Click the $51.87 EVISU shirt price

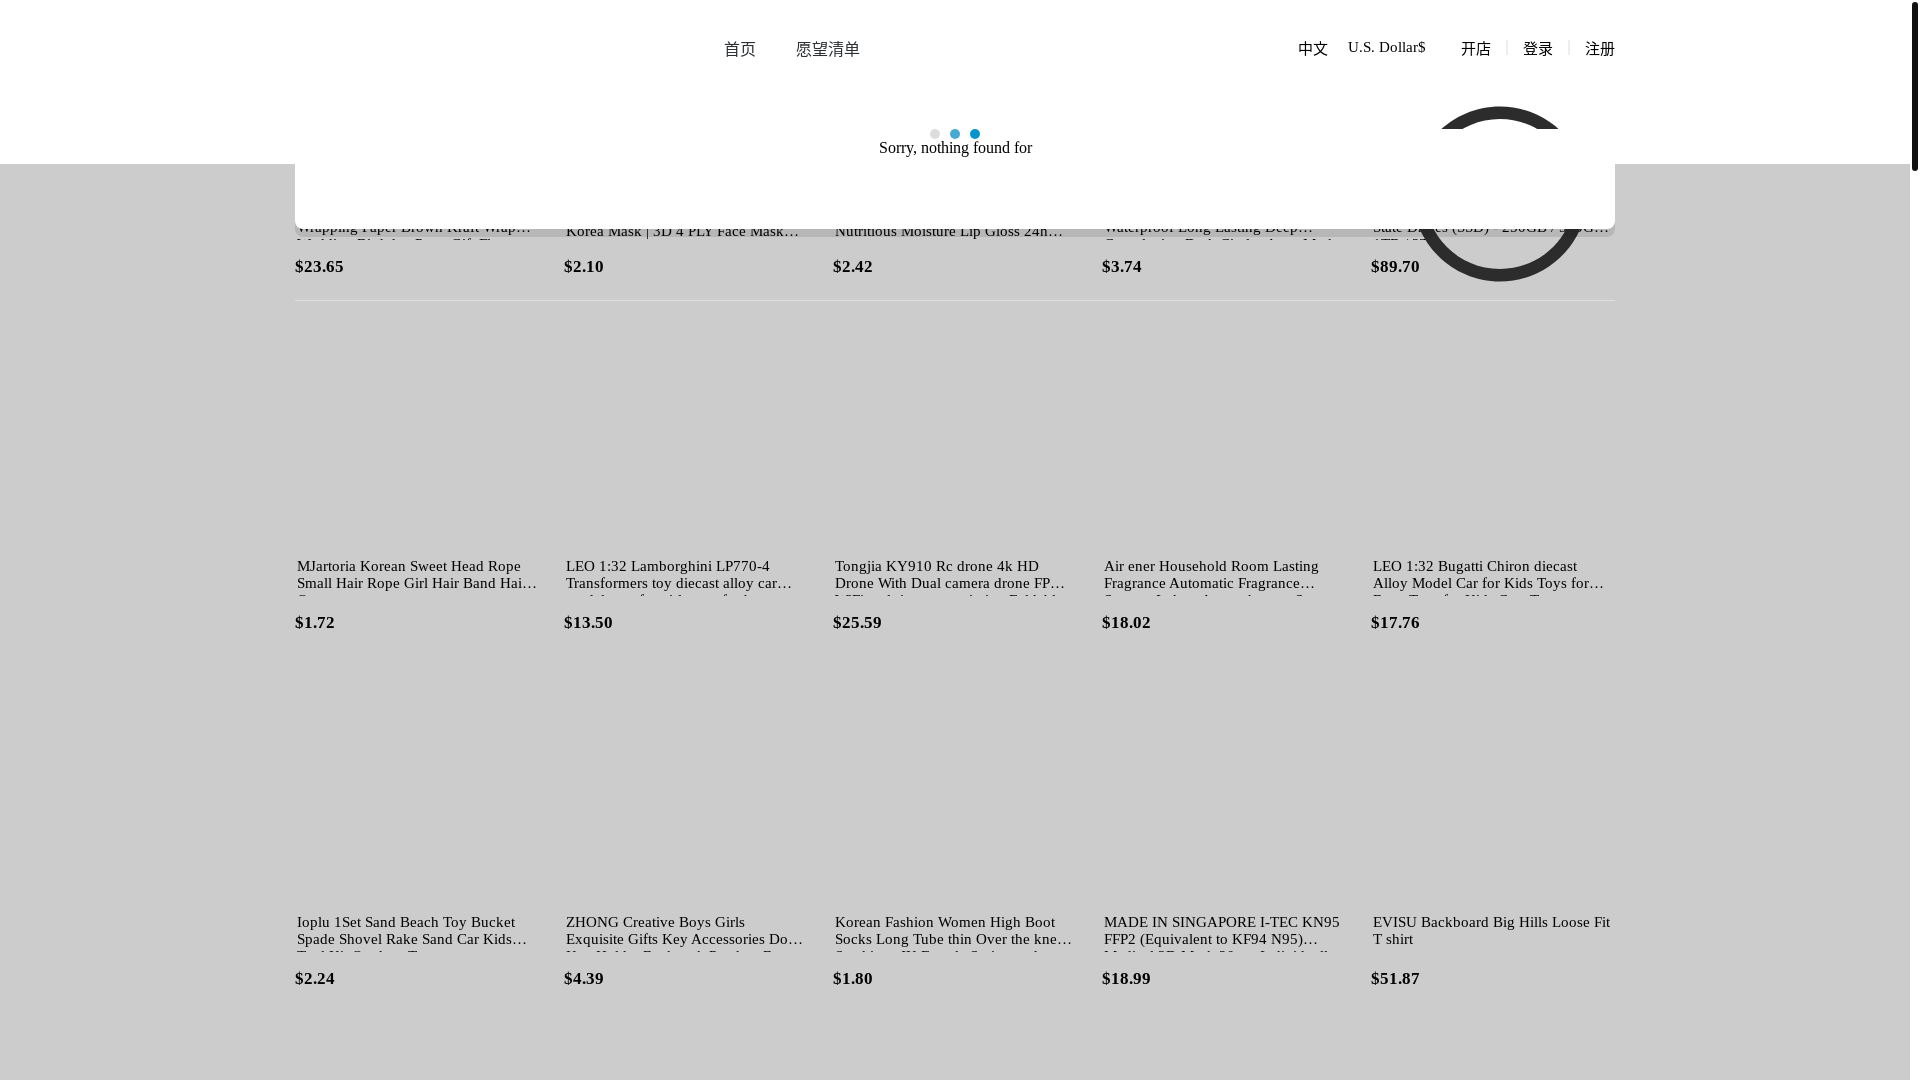(x=1395, y=979)
